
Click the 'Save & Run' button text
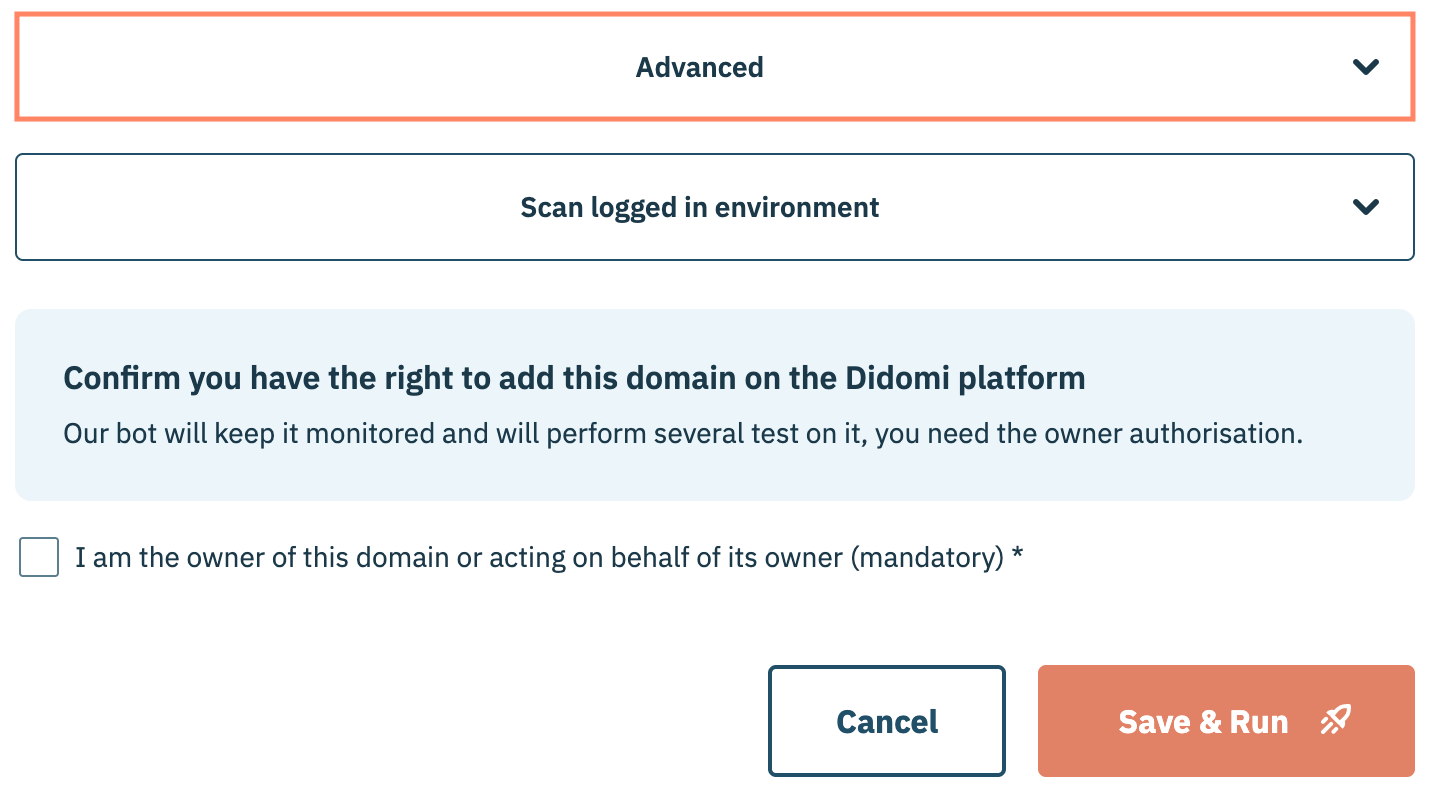[1203, 722]
